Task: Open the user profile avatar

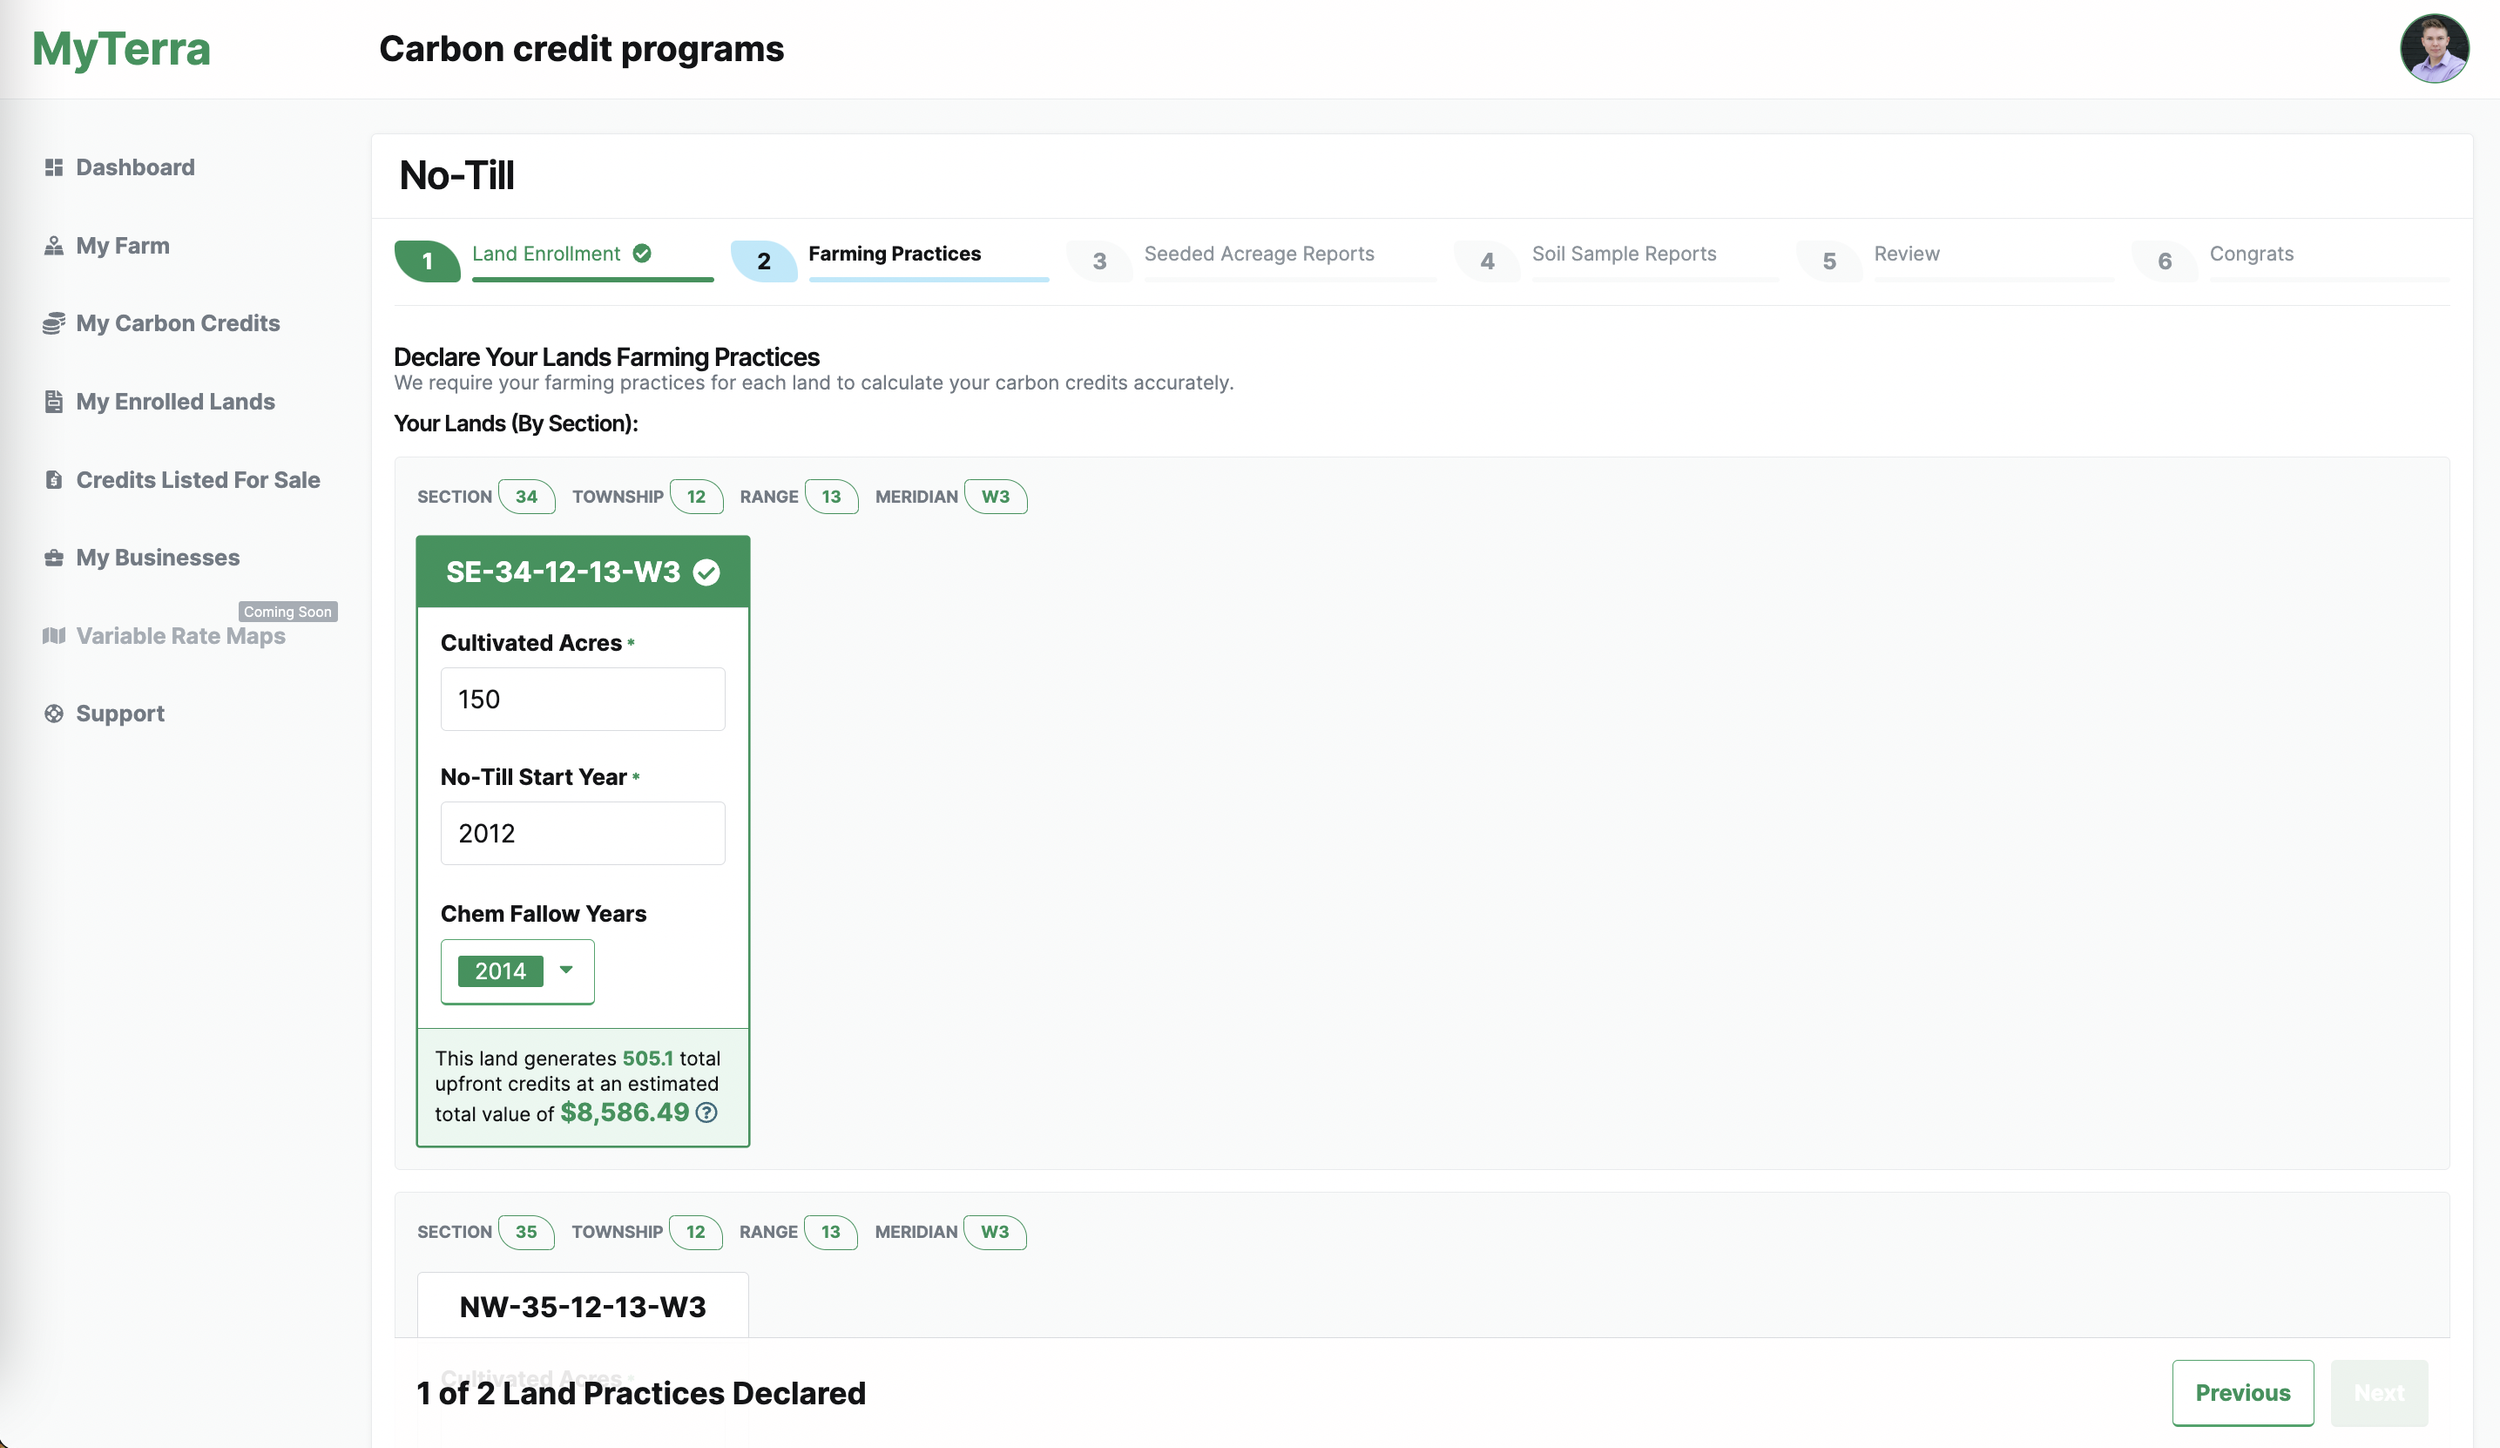Action: click(2433, 48)
